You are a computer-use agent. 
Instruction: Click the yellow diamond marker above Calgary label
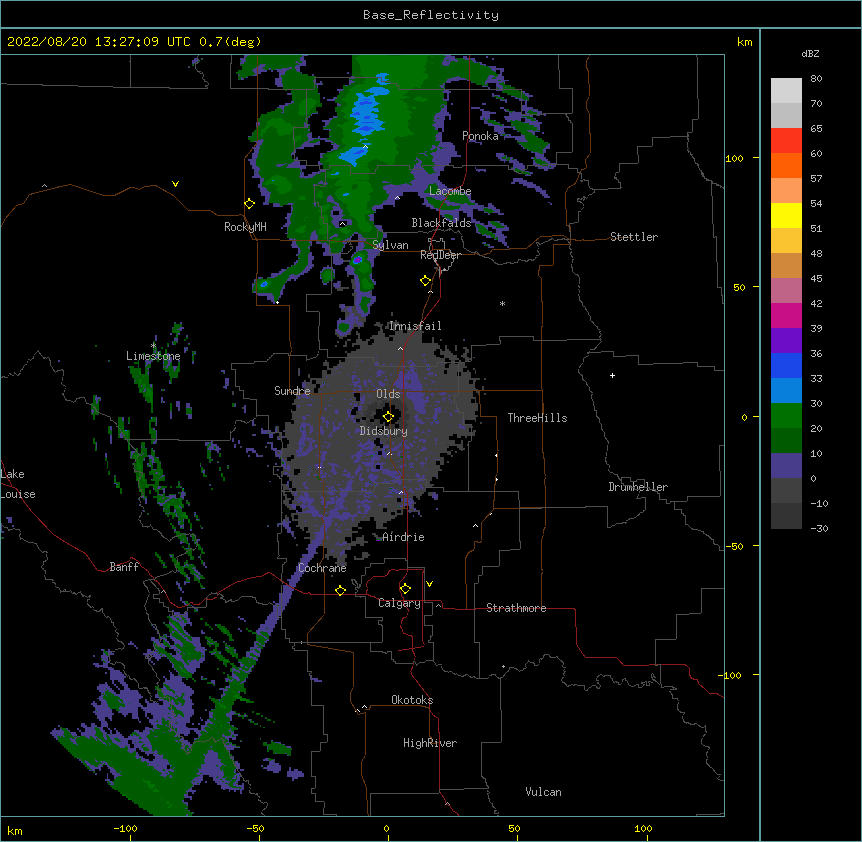coord(405,589)
